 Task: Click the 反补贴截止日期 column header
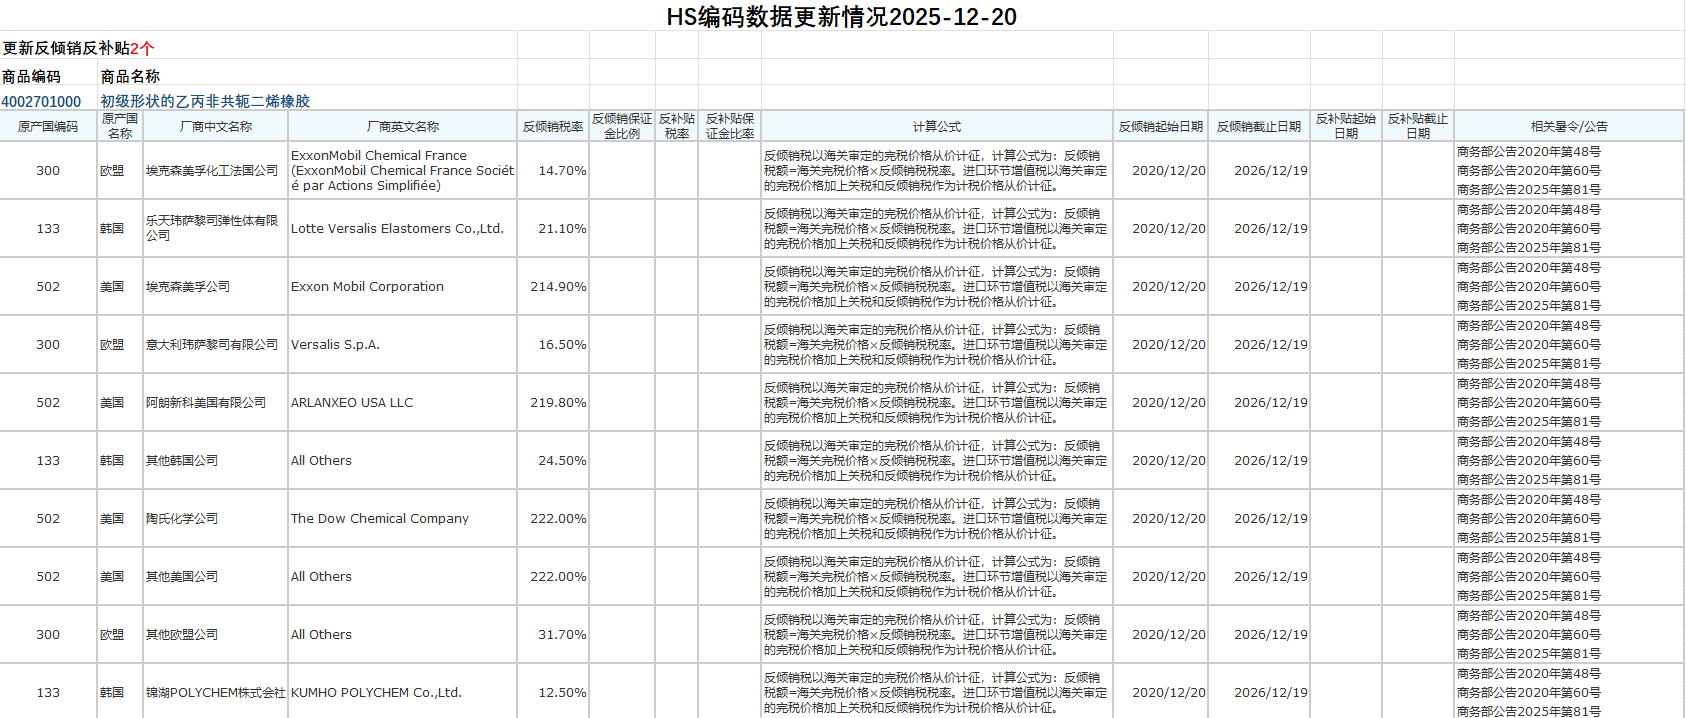(1418, 126)
